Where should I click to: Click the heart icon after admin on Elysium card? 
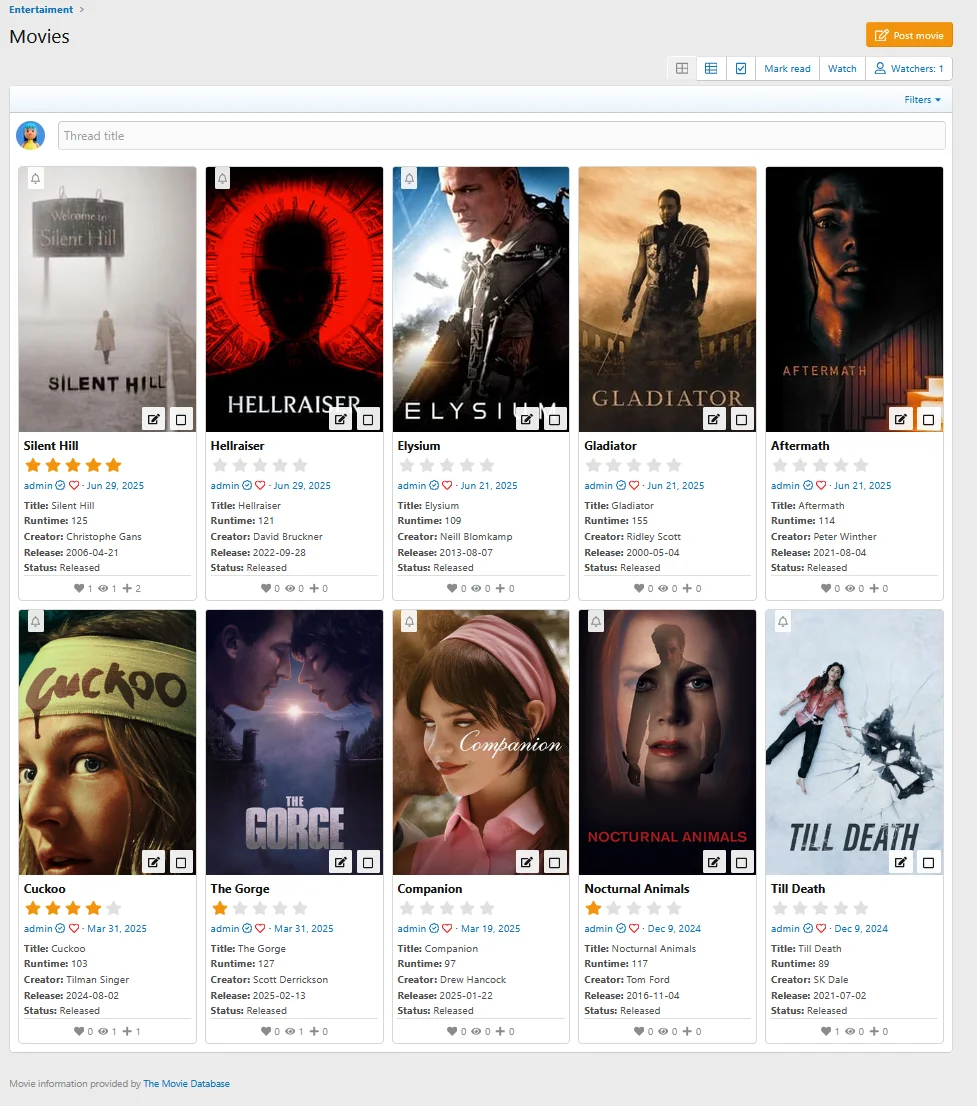click(x=447, y=485)
